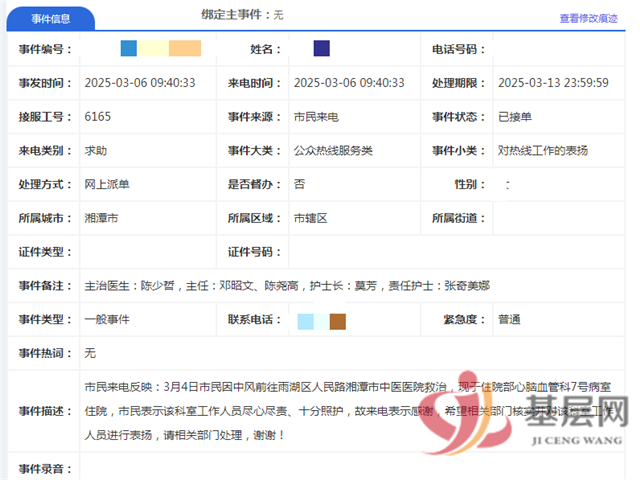The height and width of the screenshot is (480, 640).
Task: Select the 紧急度 value 普通
Action: point(509,320)
